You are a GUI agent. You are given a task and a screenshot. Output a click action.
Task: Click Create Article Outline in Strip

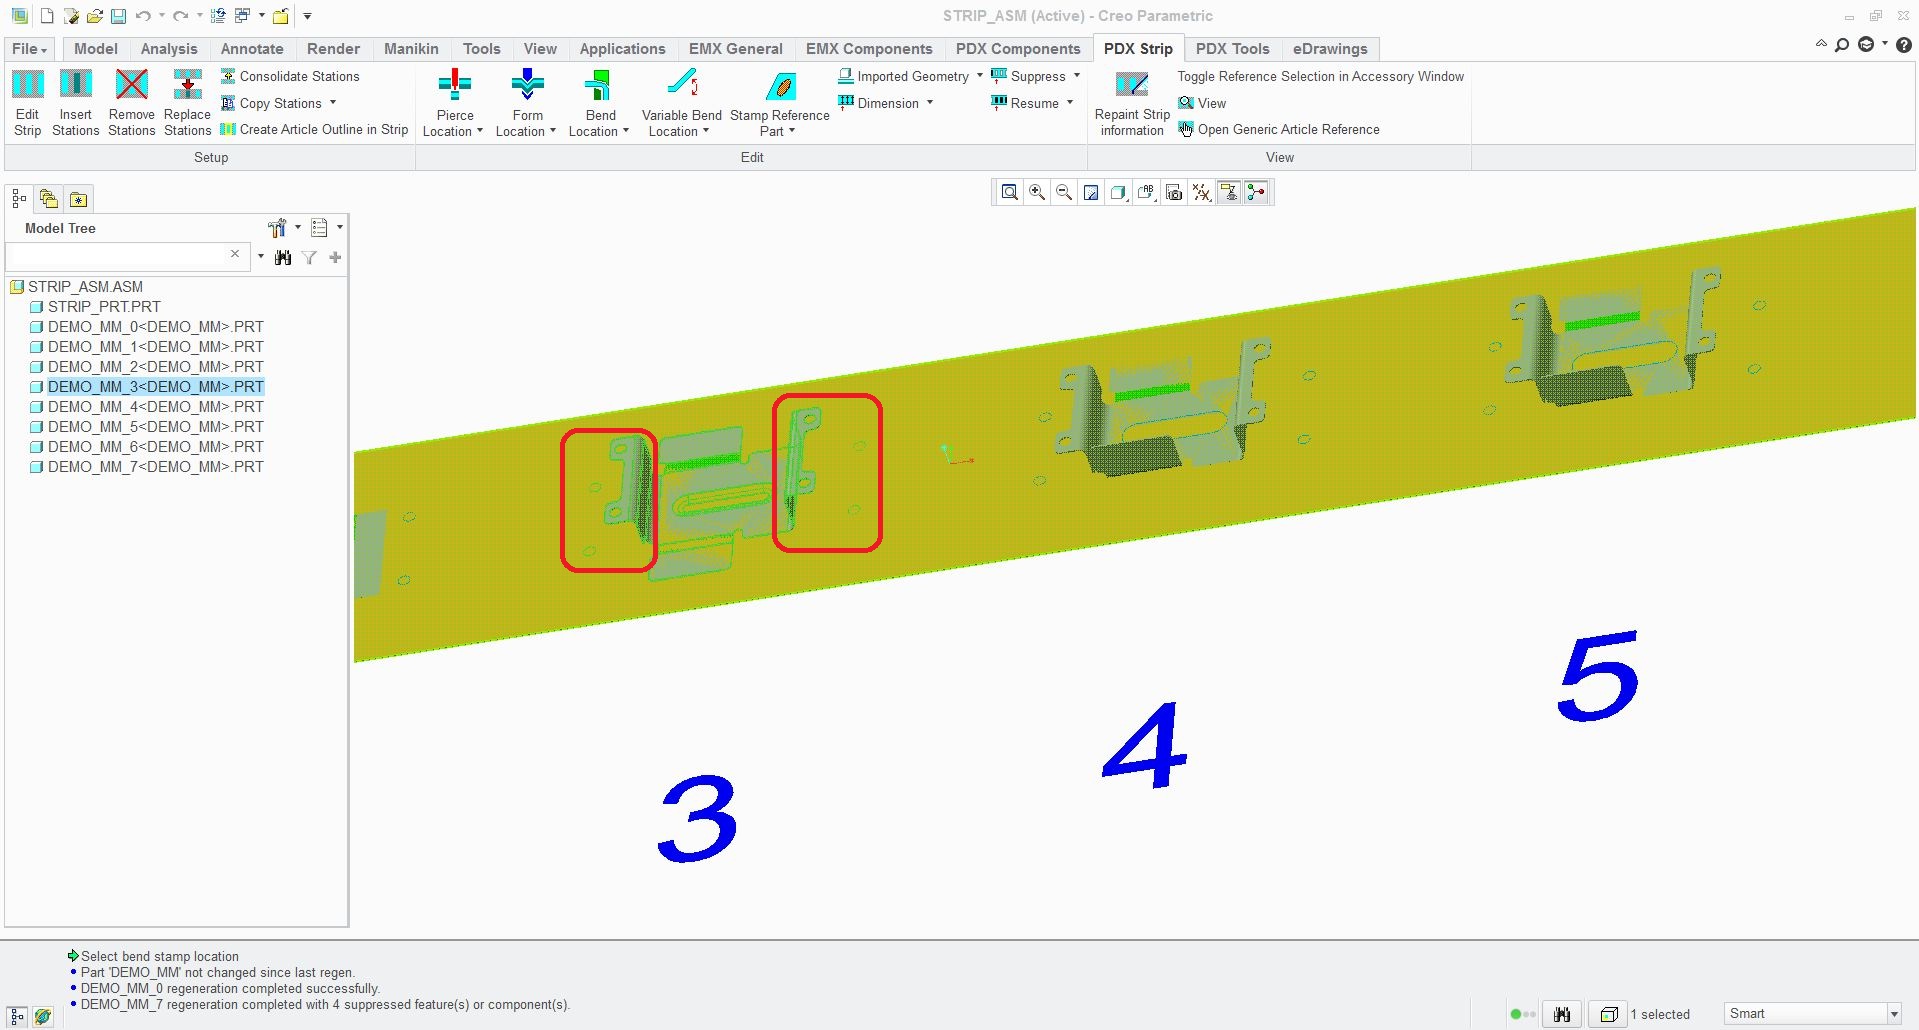click(x=314, y=129)
